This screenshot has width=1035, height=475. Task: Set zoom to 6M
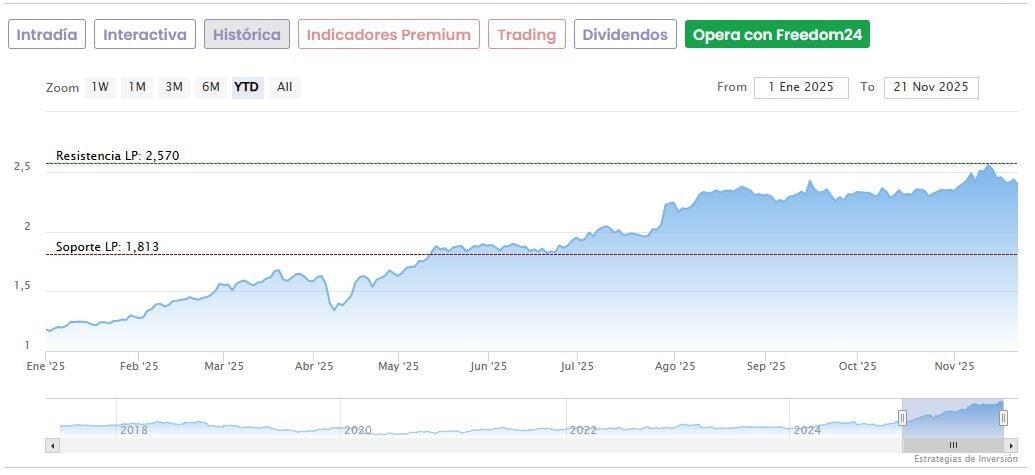pyautogui.click(x=210, y=87)
